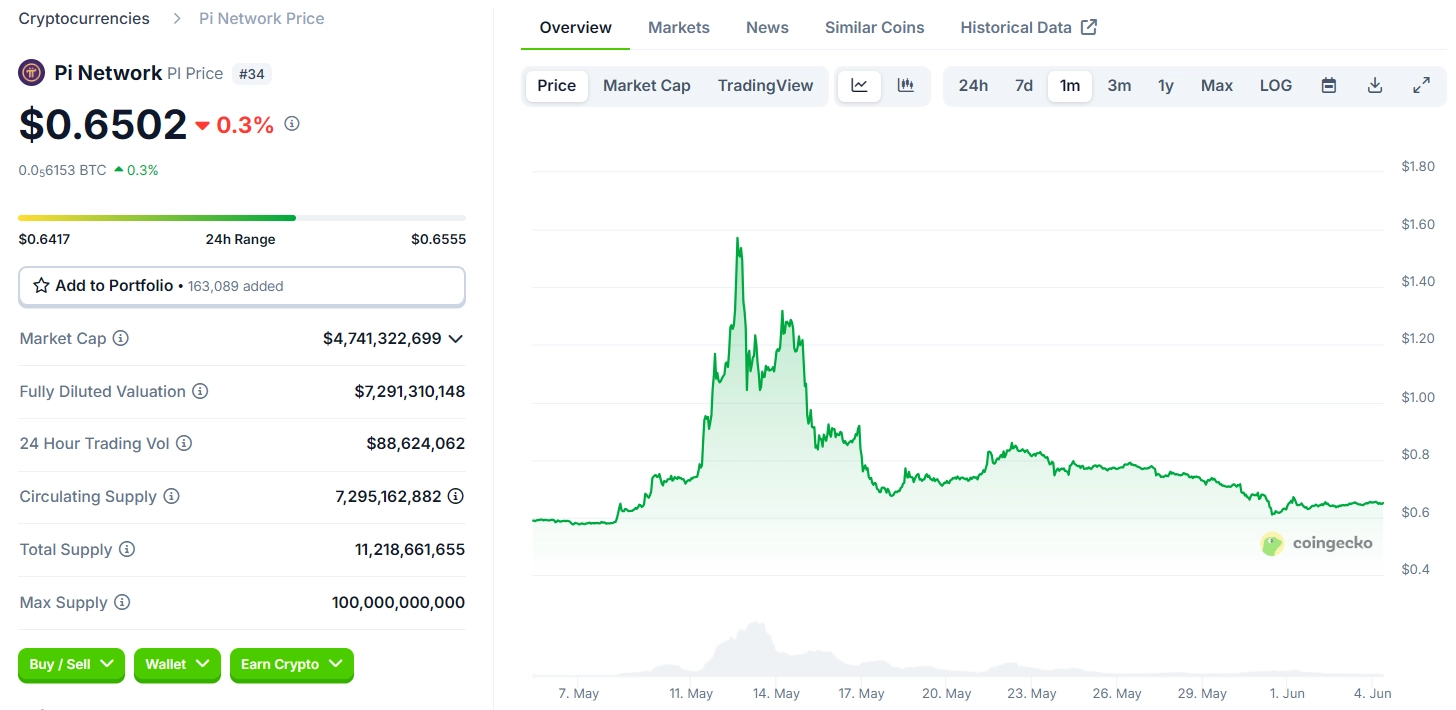The width and height of the screenshot is (1456, 710).
Task: Select the Market Cap chart toggle
Action: coord(647,86)
